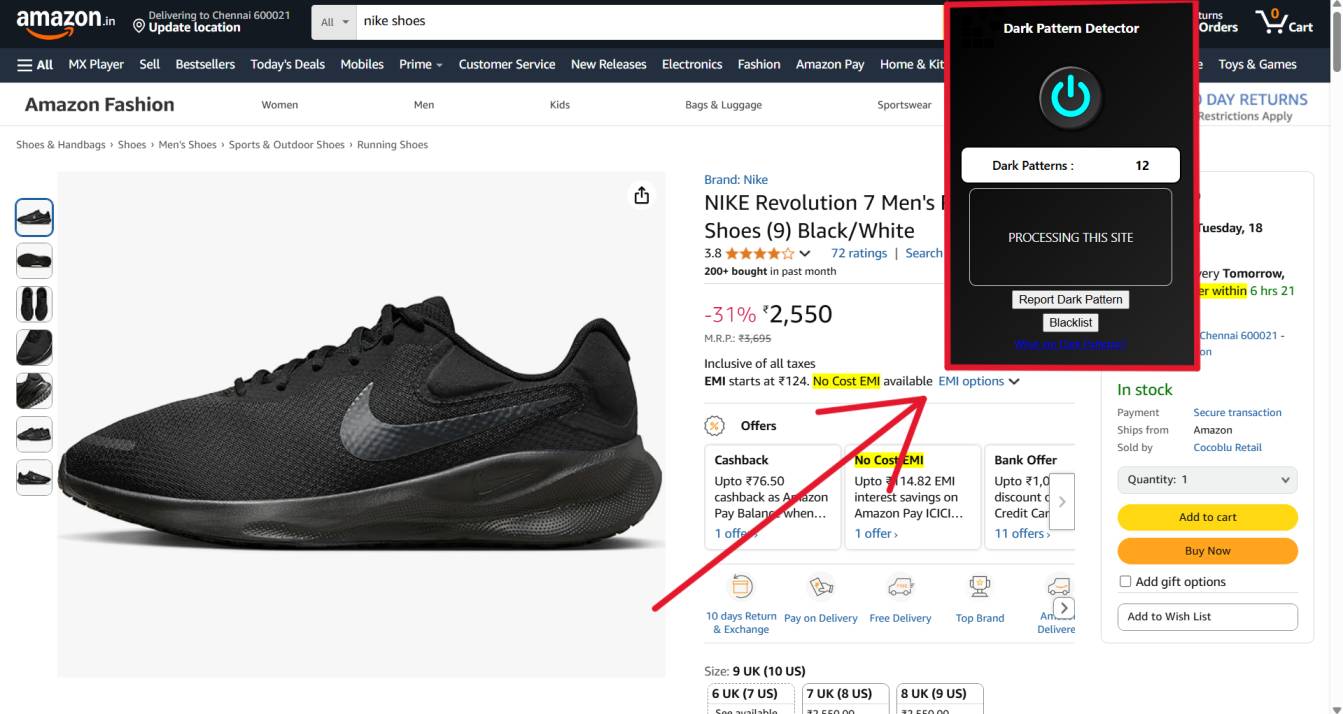The width and height of the screenshot is (1343, 714).
Task: Click the share icon on product image
Action: click(642, 195)
